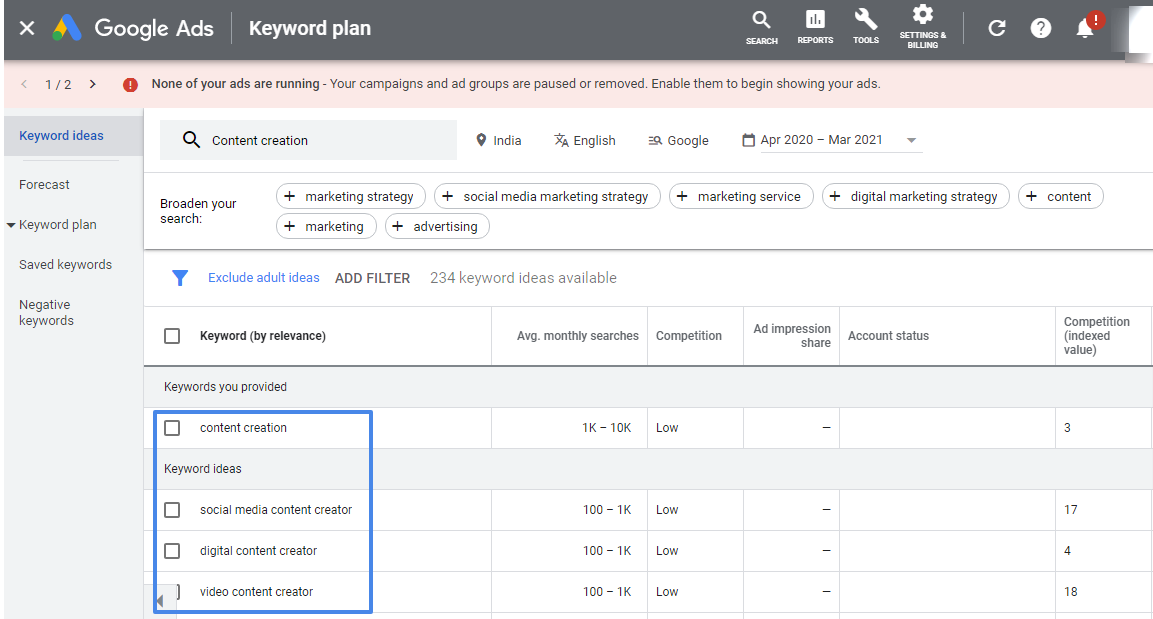Click the Tools wrench icon
Image resolution: width=1153 pixels, height=619 pixels.
click(866, 27)
